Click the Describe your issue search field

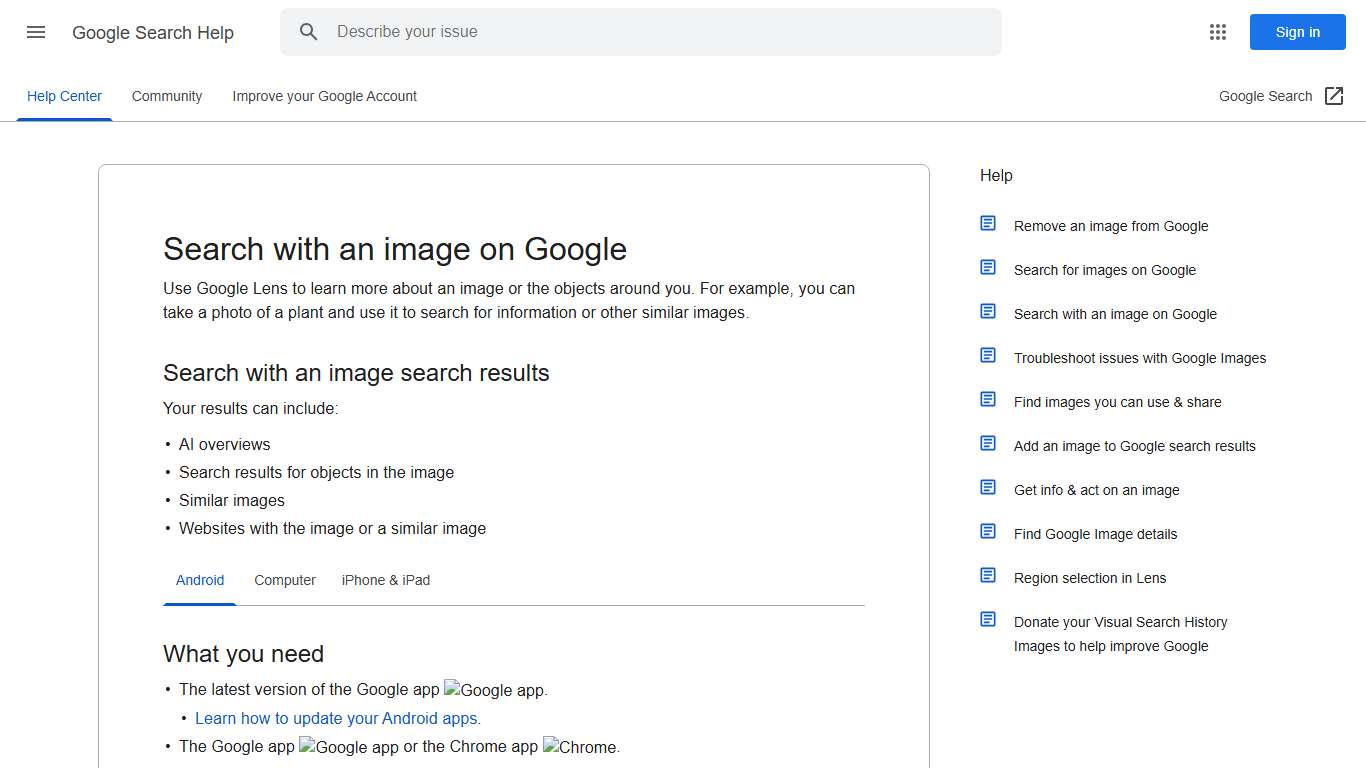tap(640, 31)
